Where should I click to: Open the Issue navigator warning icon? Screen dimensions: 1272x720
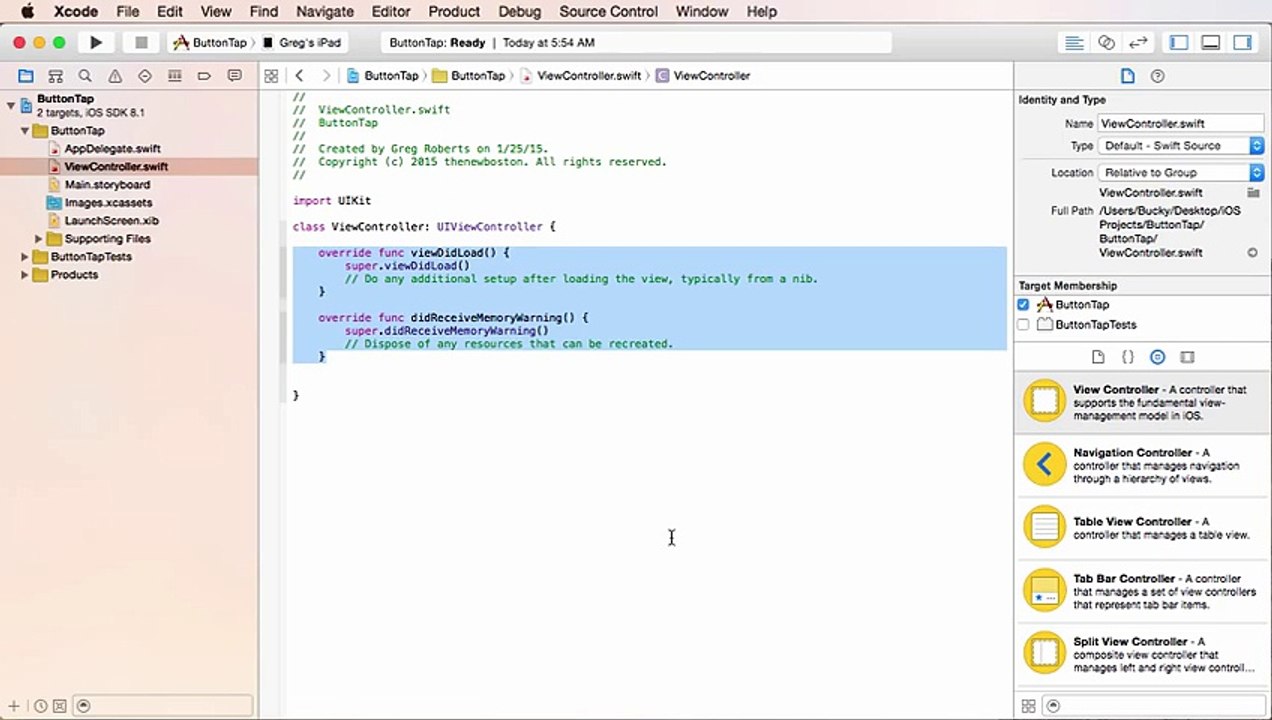[115, 76]
